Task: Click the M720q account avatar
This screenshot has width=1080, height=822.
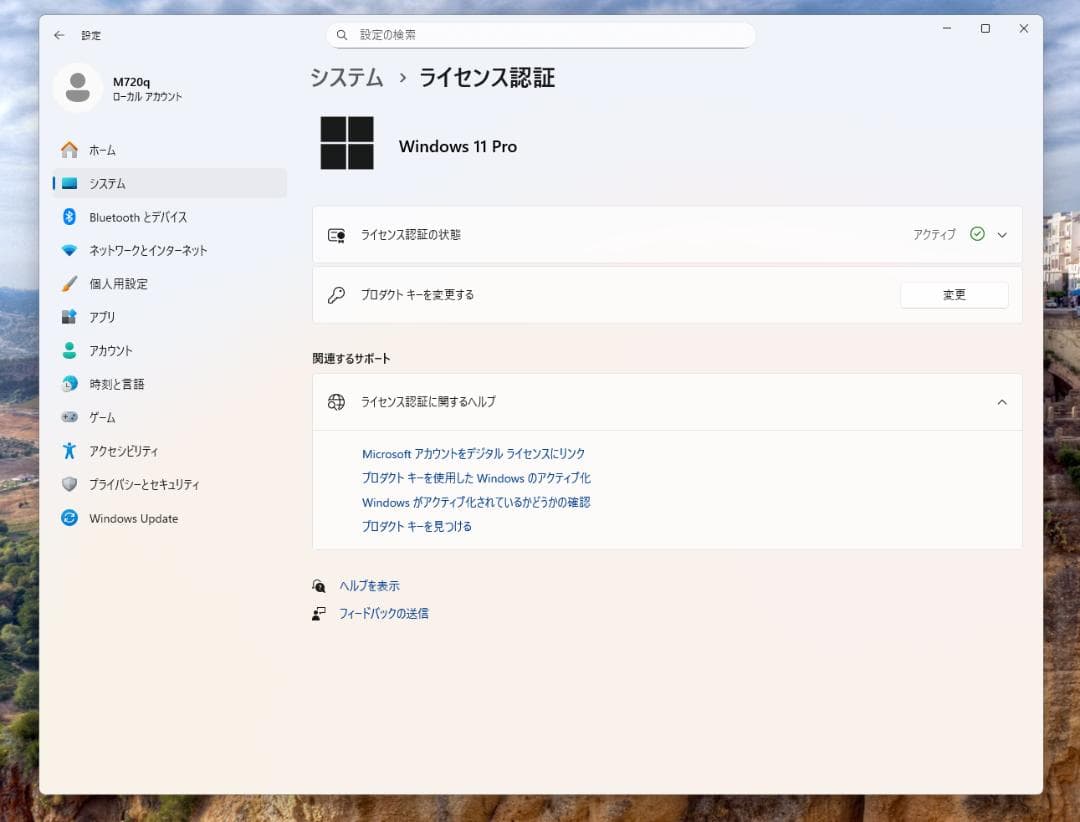Action: click(77, 87)
